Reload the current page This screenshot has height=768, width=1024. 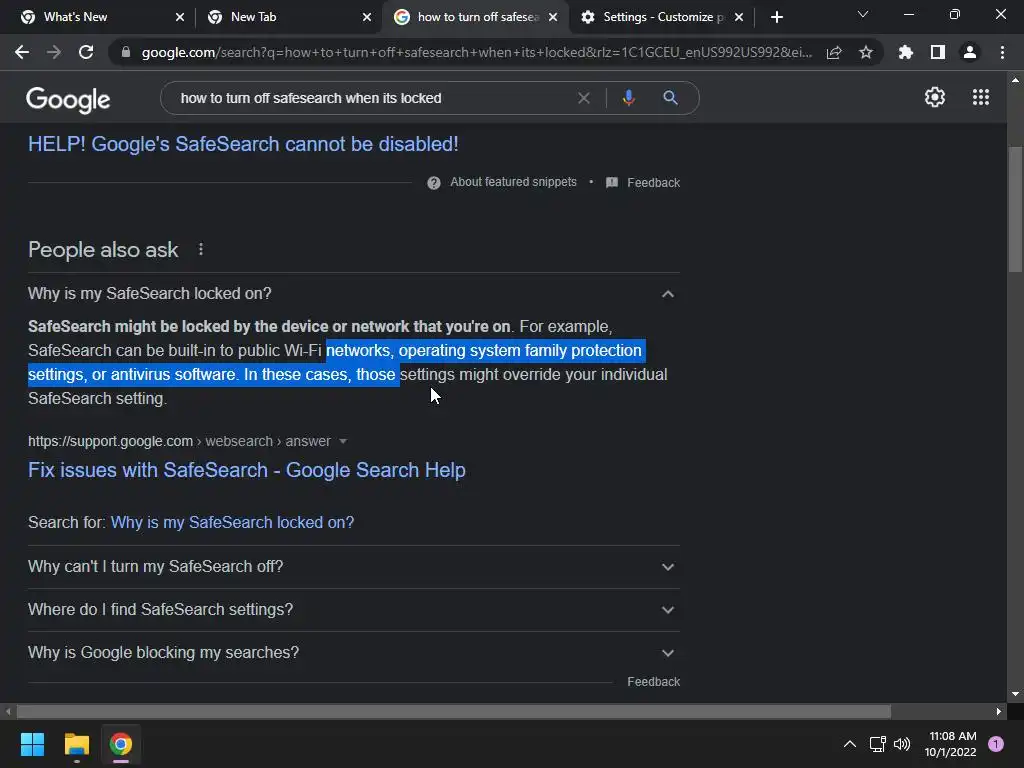point(86,52)
